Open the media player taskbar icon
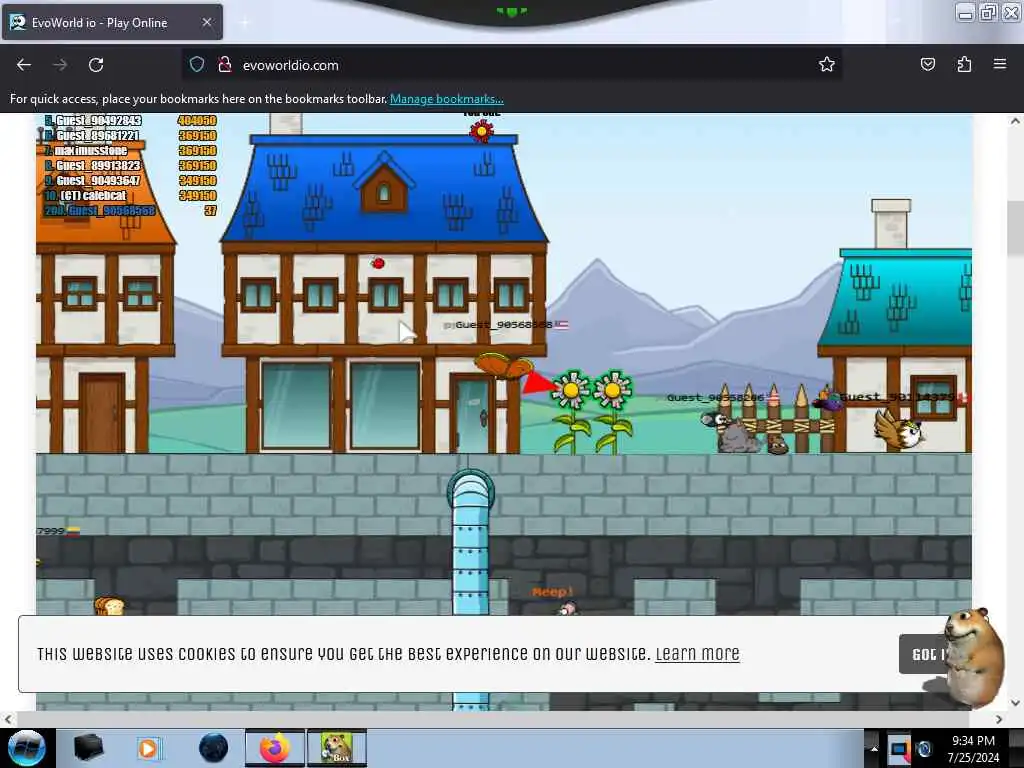This screenshot has width=1024, height=768. (148, 748)
